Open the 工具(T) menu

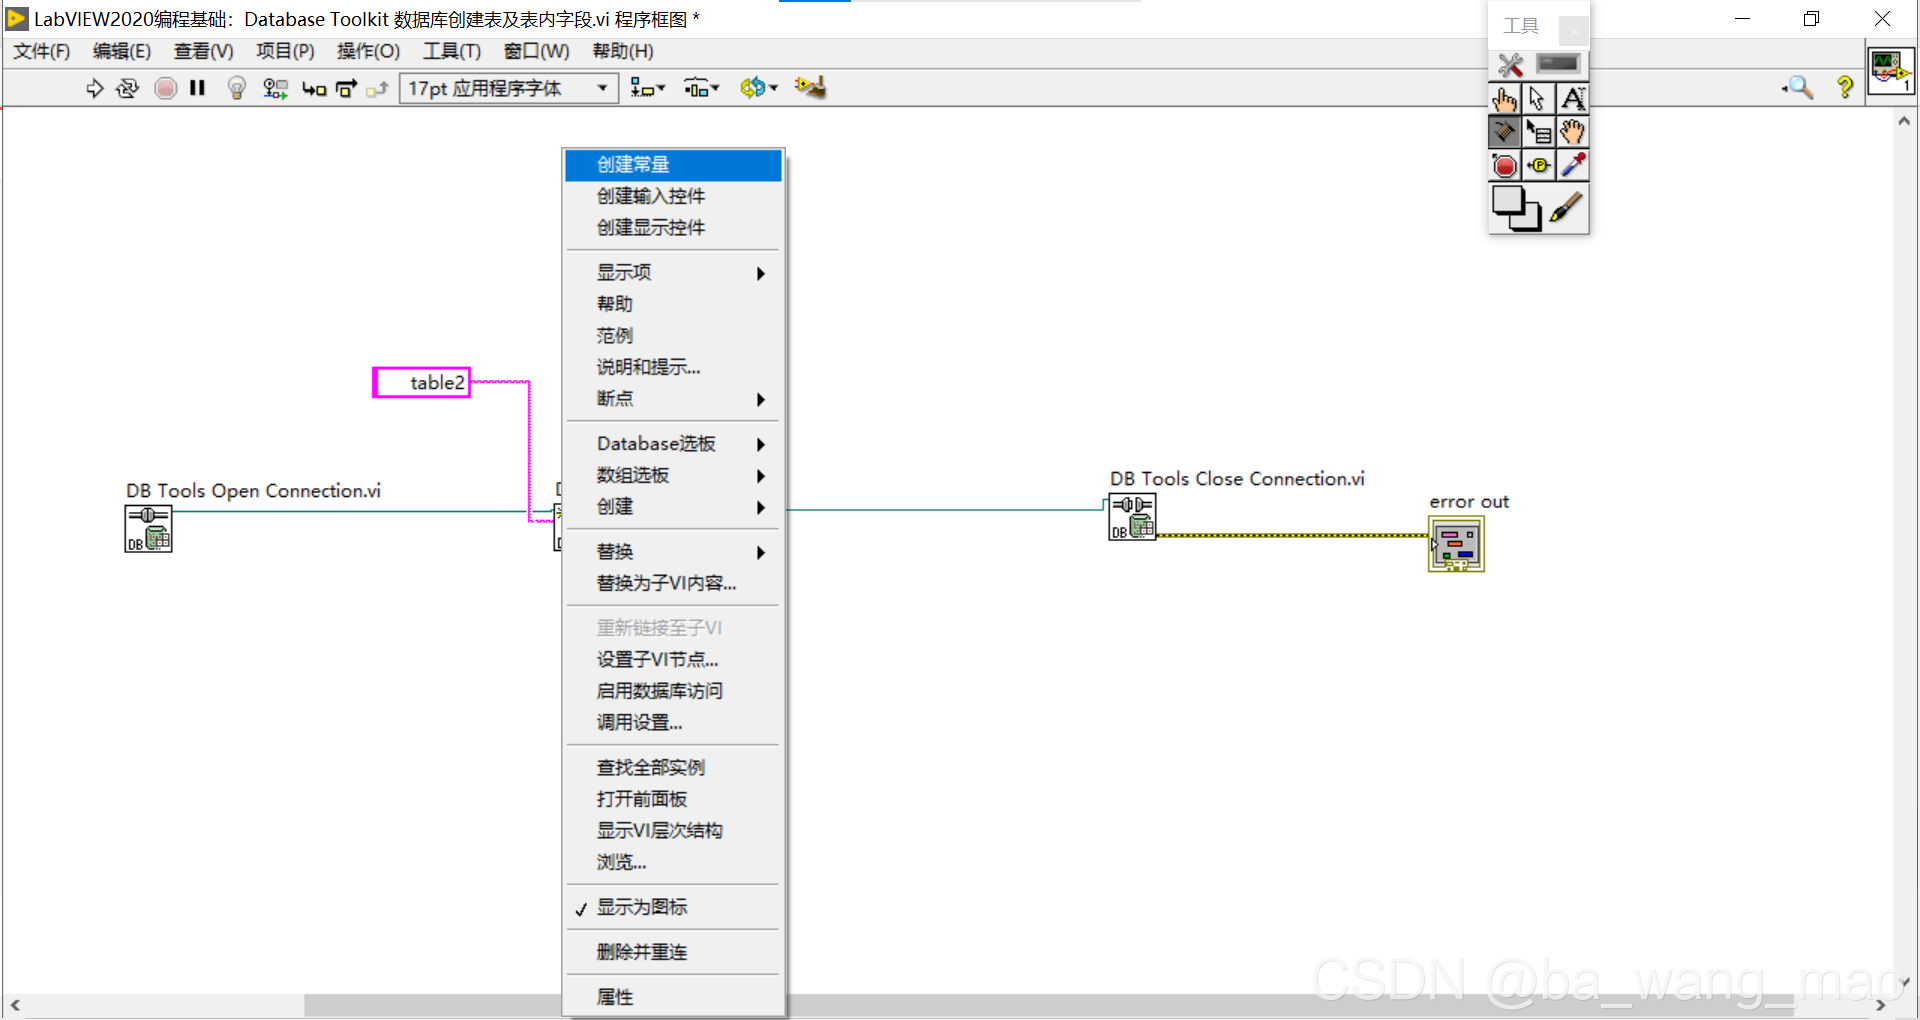451,51
